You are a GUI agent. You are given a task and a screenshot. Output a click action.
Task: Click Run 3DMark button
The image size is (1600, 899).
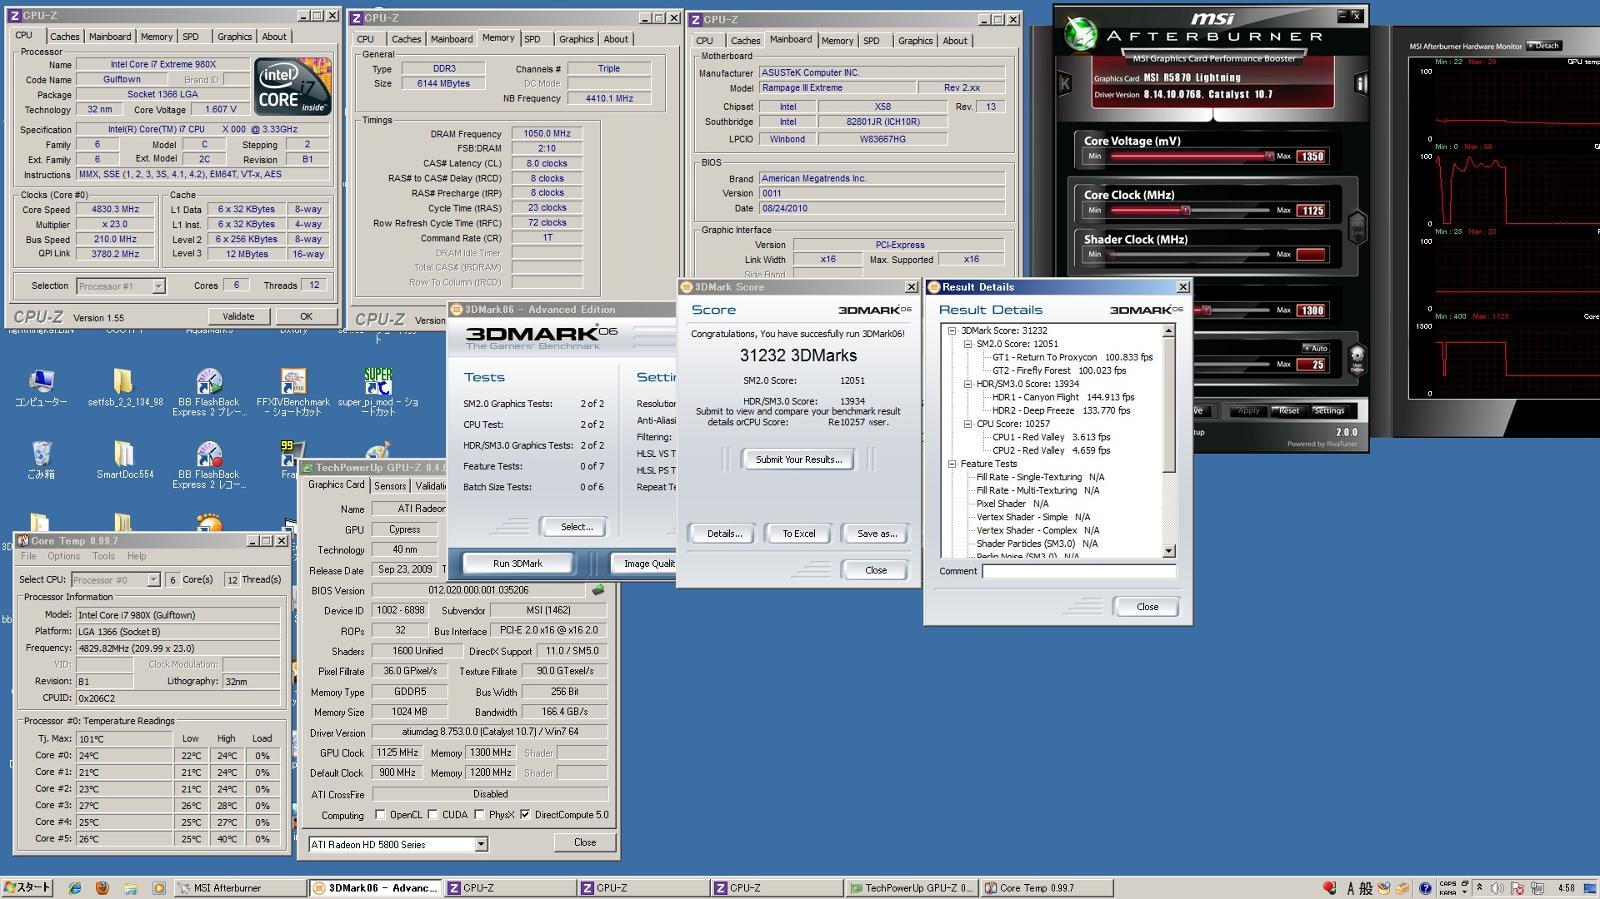pos(518,563)
